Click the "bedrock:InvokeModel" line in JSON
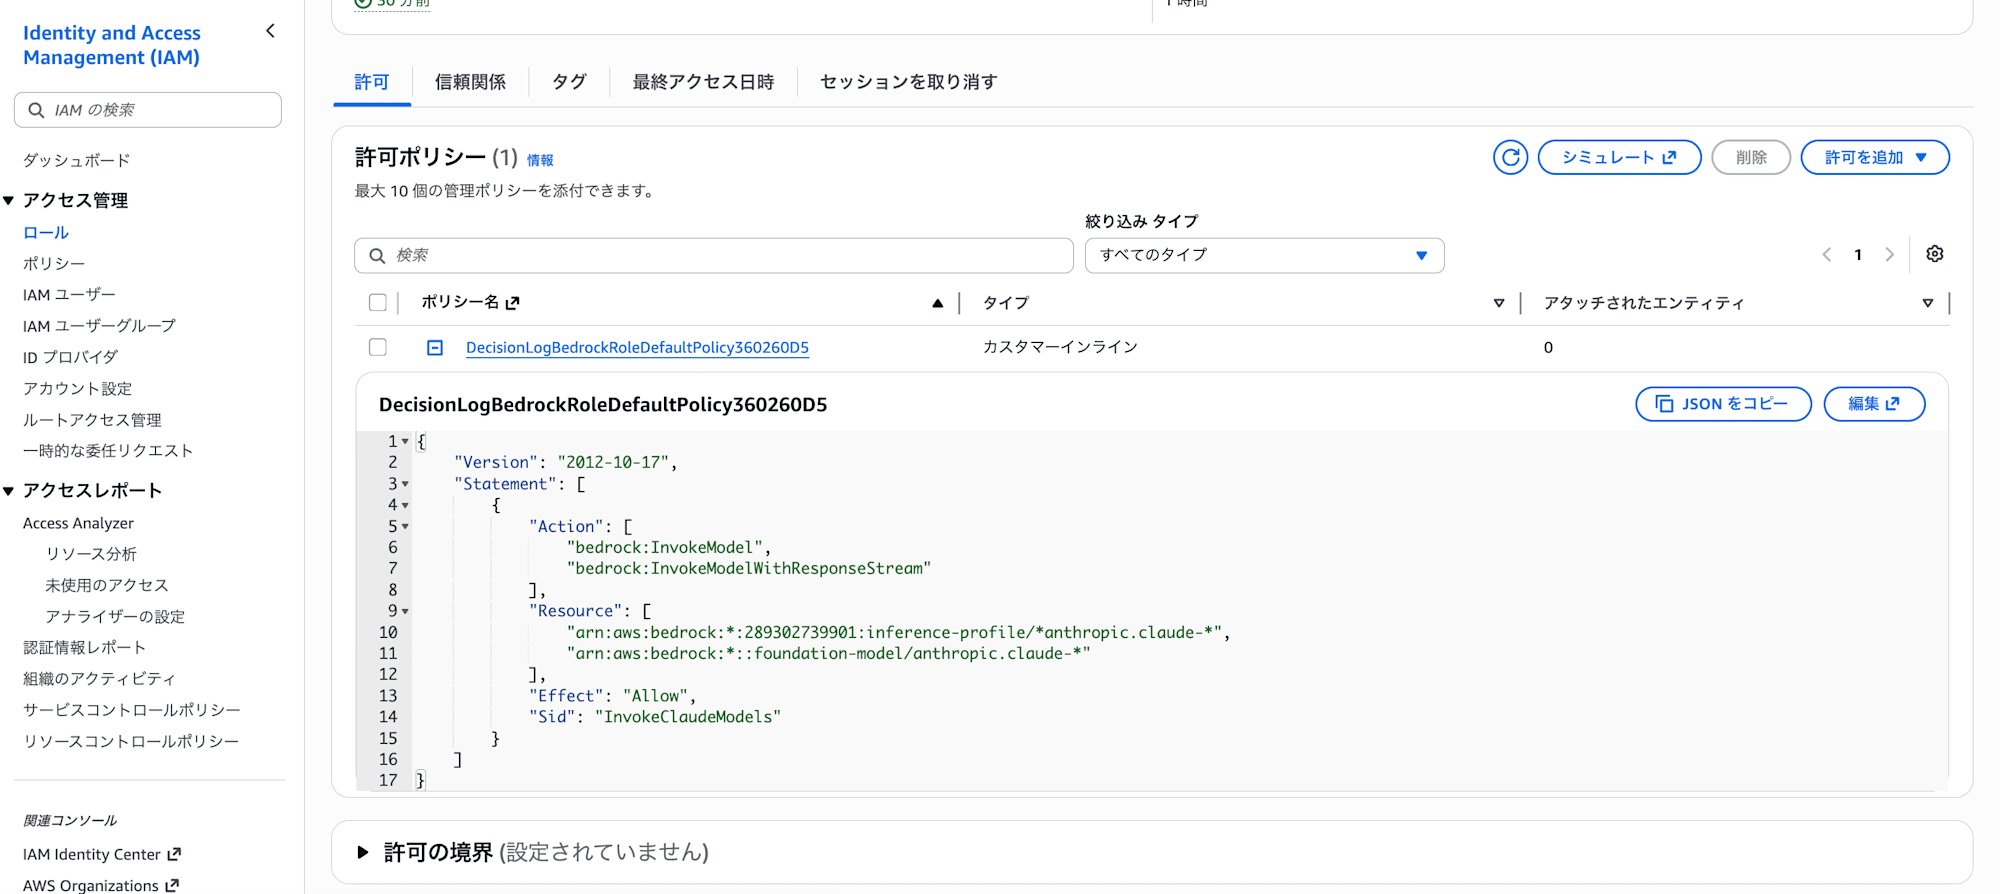 669,547
